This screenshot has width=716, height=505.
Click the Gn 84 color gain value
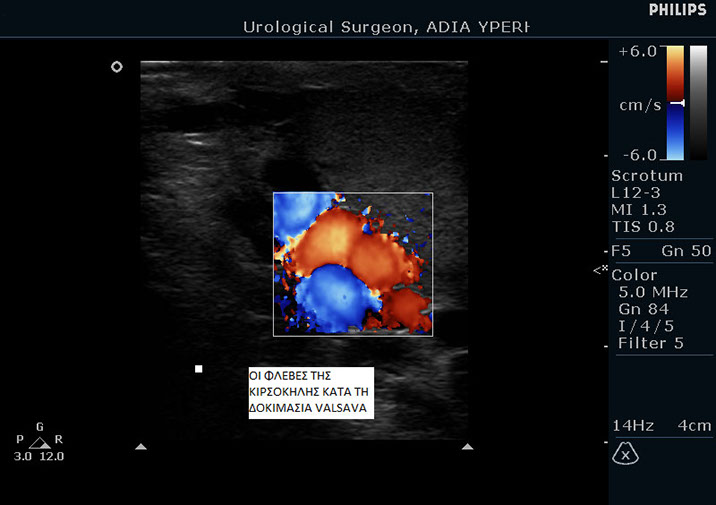[644, 309]
